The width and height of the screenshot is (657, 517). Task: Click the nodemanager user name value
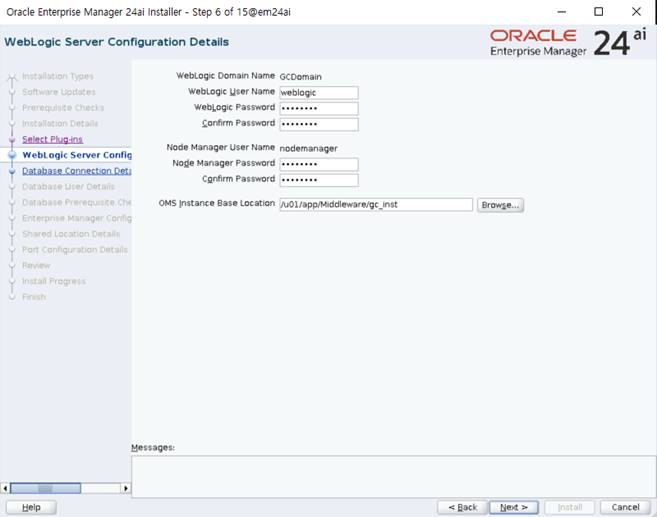308,148
